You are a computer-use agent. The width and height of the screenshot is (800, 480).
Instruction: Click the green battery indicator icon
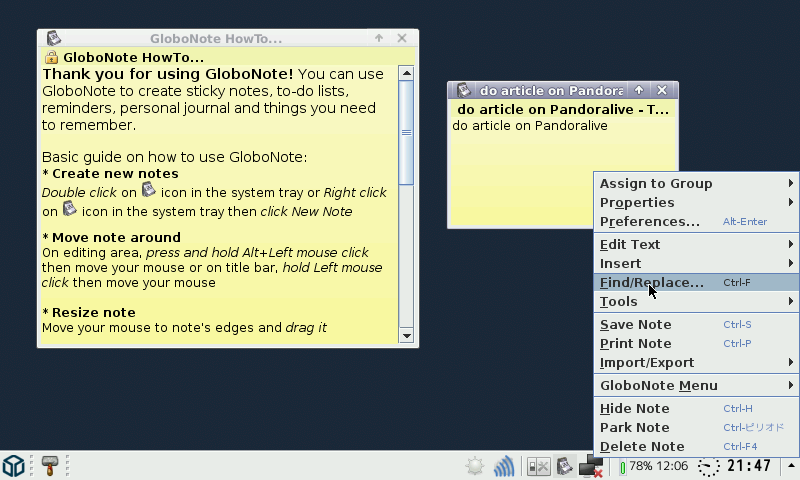pyautogui.click(x=622, y=467)
